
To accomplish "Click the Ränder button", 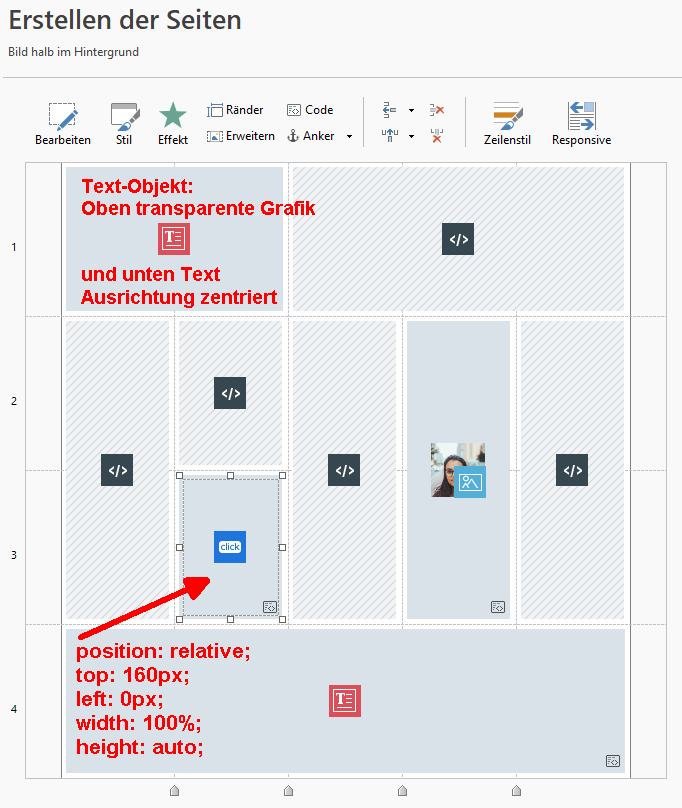I will tap(235, 110).
